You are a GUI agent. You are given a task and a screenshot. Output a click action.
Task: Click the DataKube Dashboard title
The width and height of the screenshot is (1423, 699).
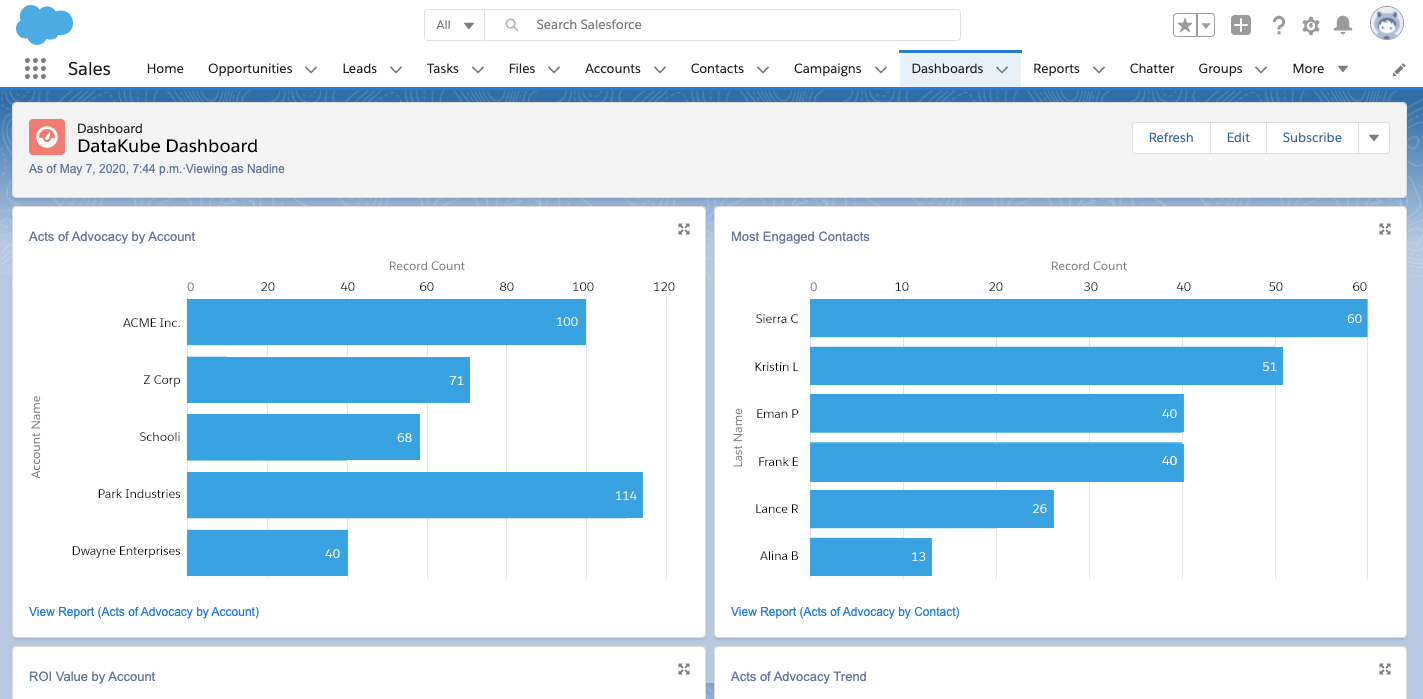[x=167, y=146]
